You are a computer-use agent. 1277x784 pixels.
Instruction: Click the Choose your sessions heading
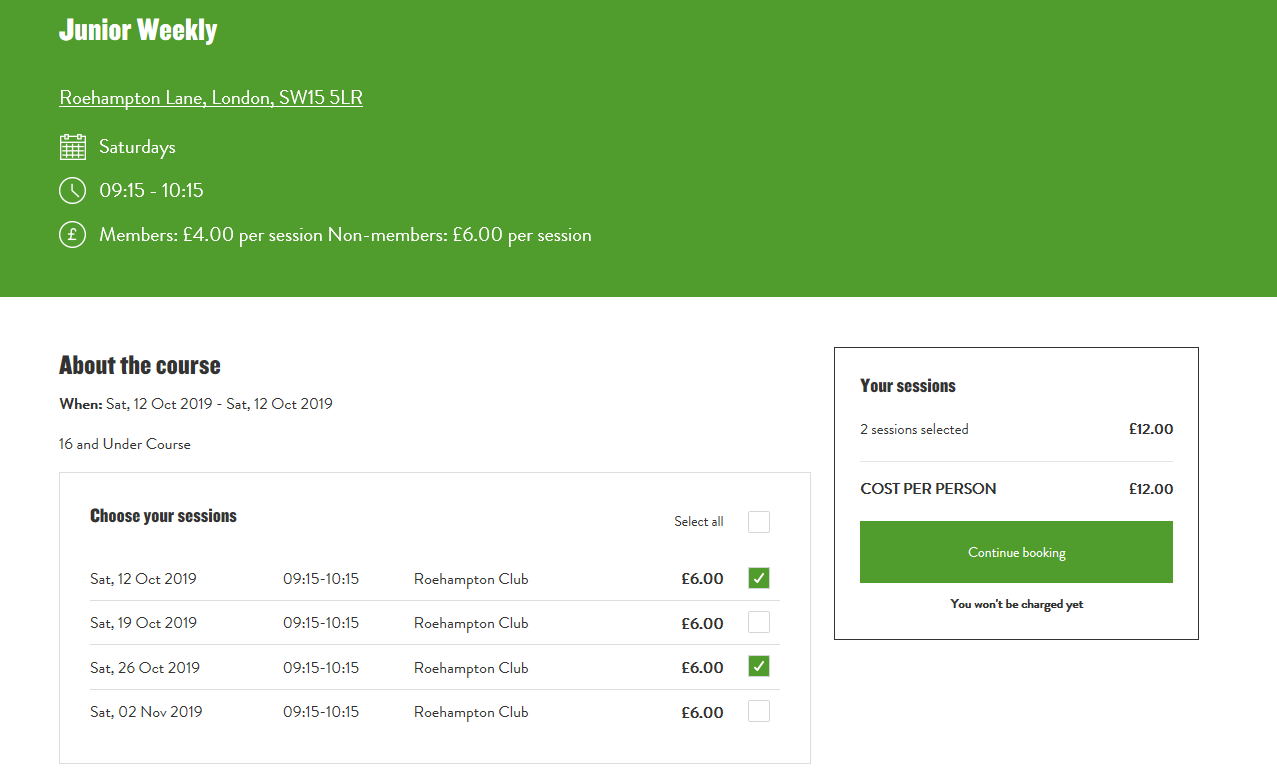tap(163, 516)
